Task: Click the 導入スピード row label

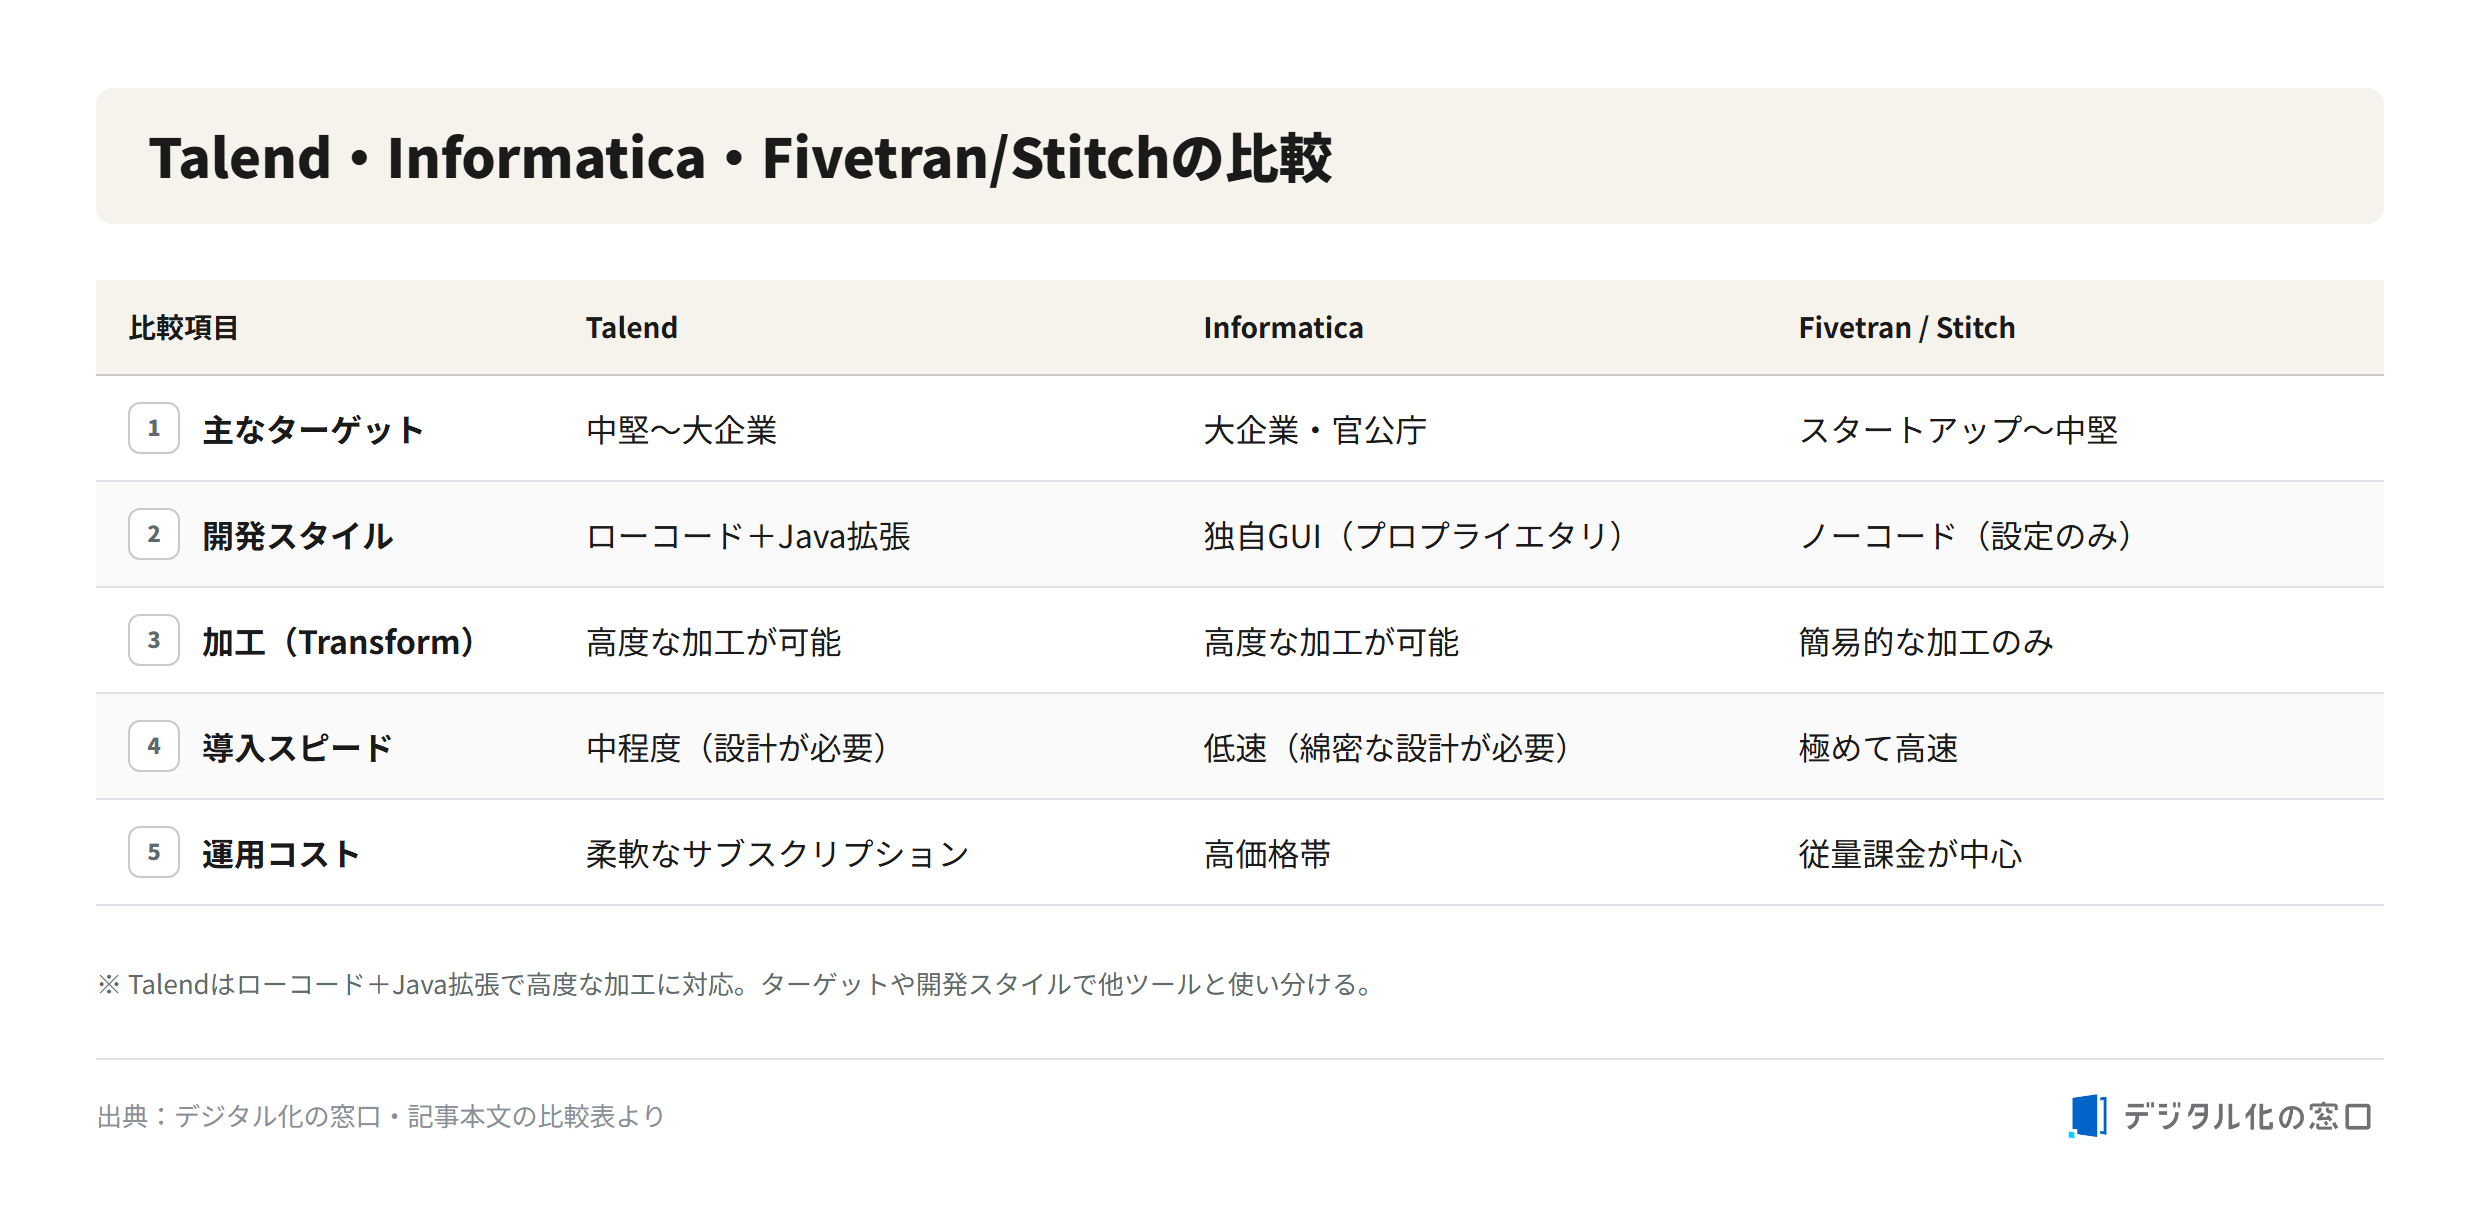Action: [x=298, y=748]
